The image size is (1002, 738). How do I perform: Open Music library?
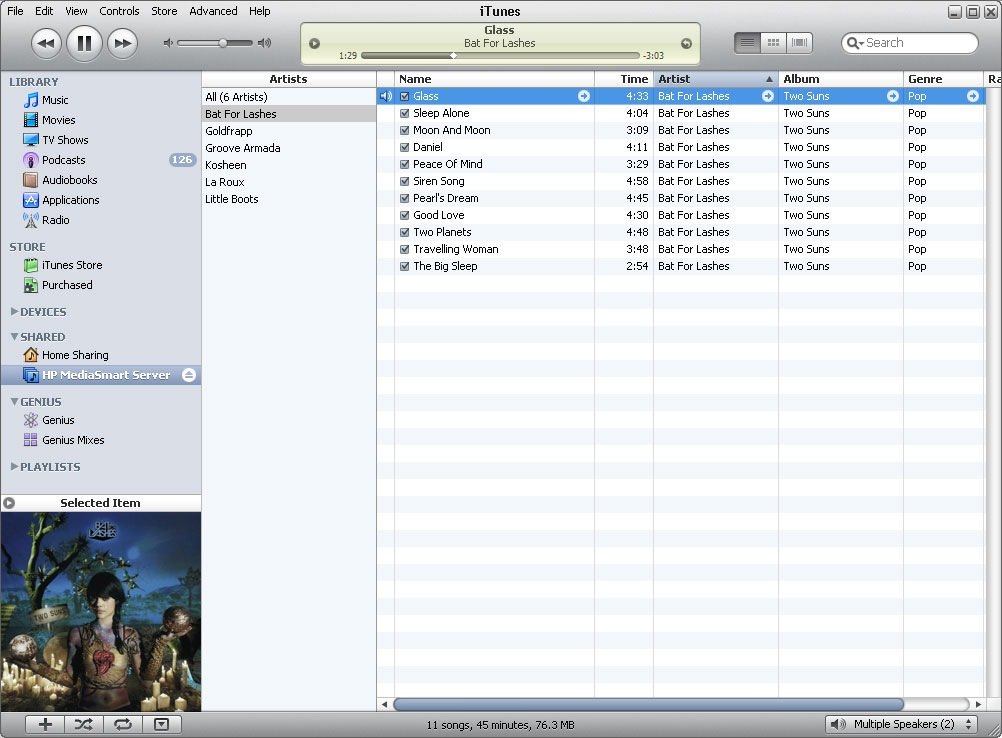(55, 100)
